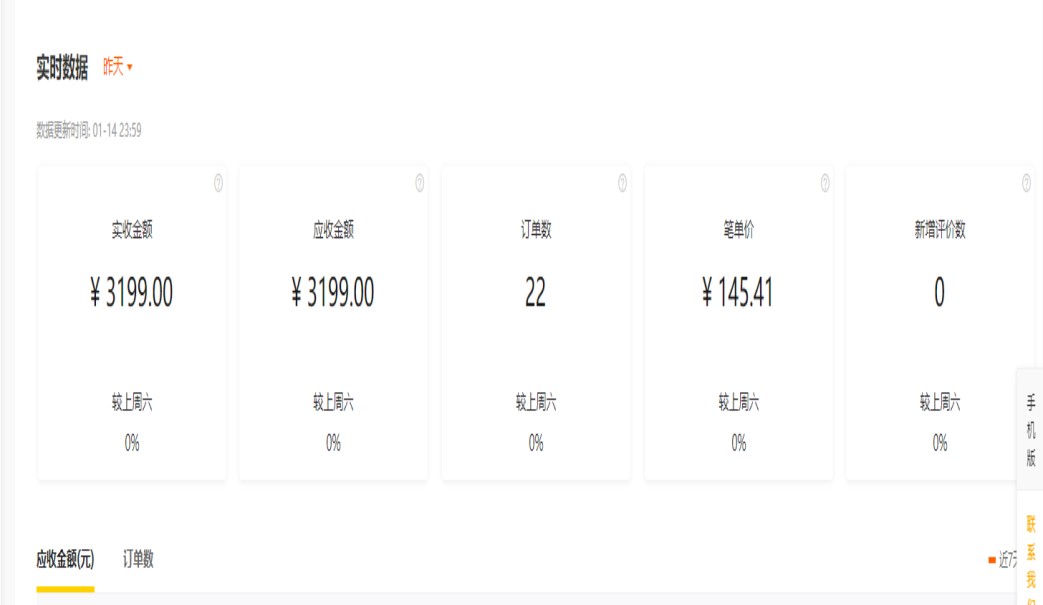Click help icon on 实收金额 card
This screenshot has width=1043, height=605.
pyautogui.click(x=218, y=183)
